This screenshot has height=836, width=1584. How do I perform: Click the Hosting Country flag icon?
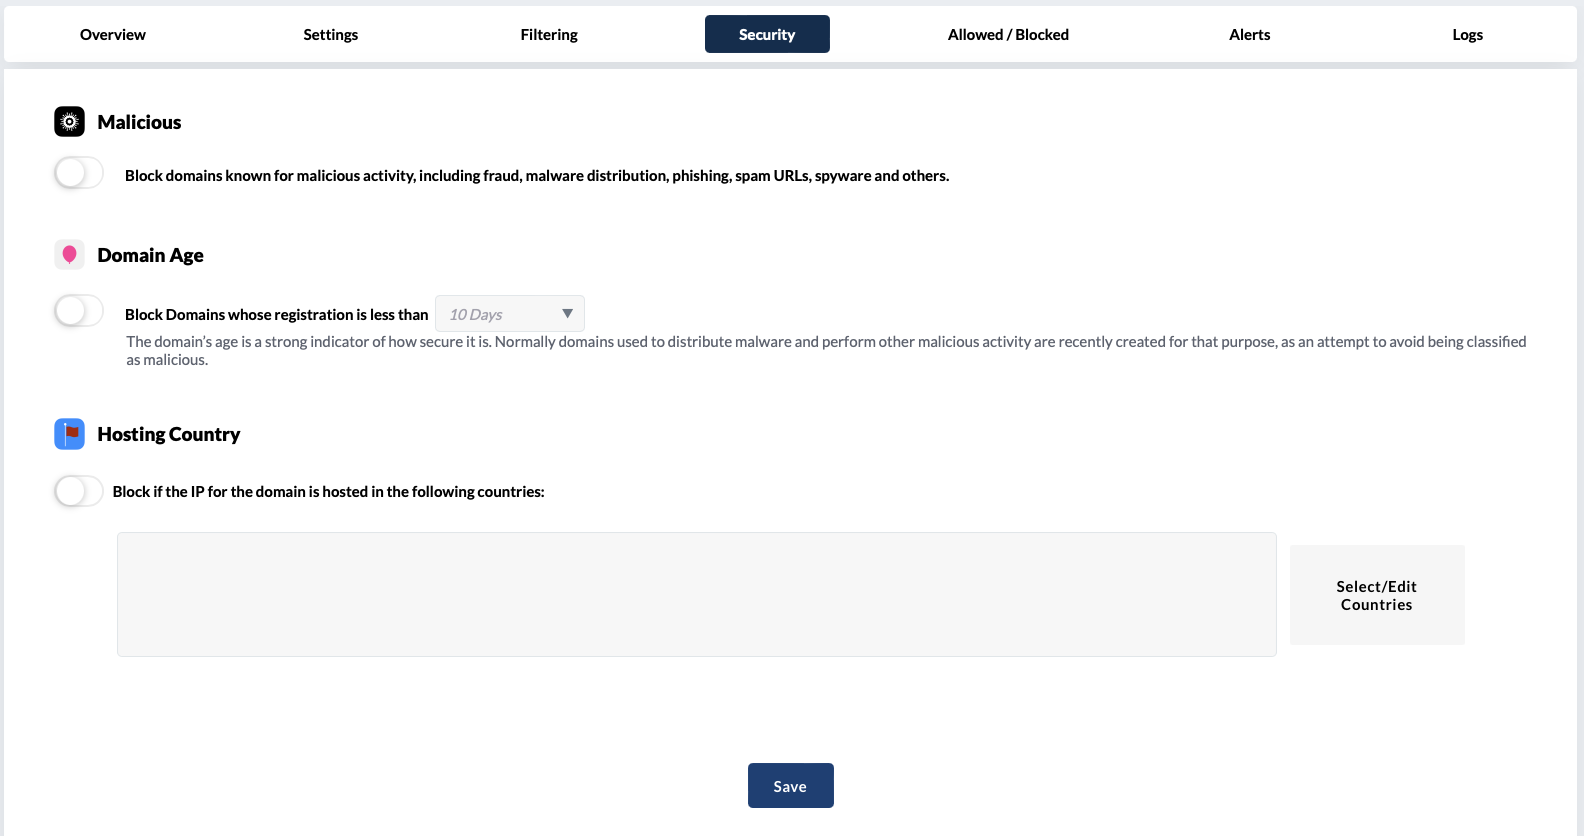[x=69, y=434]
